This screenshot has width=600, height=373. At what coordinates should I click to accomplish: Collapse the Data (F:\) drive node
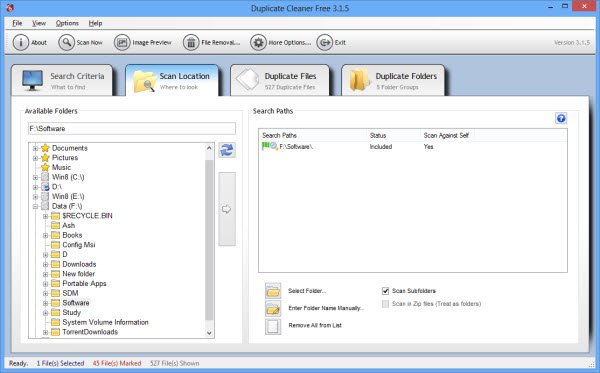point(35,207)
